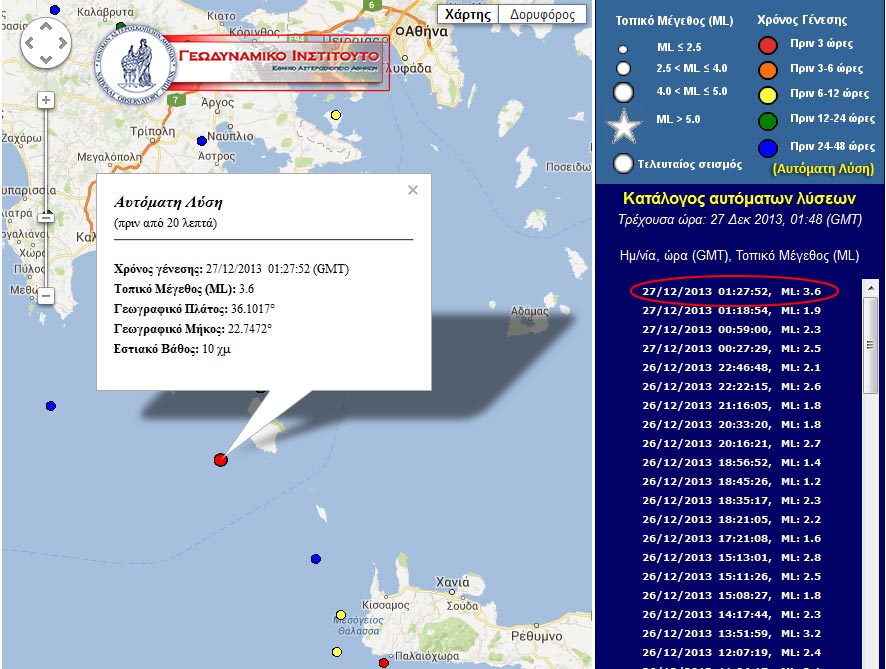Click yellow earthquake marker east of Άργος
Image resolution: width=886 pixels, height=669 pixels.
335,115
